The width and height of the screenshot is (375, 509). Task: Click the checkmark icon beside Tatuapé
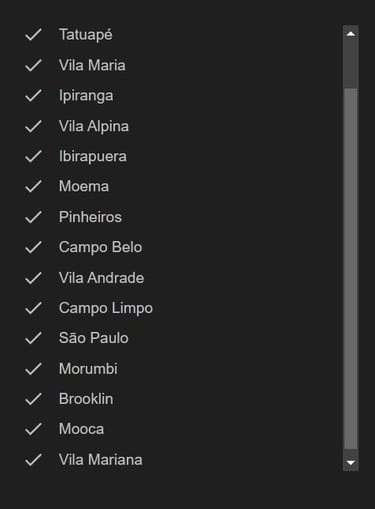coord(33,35)
